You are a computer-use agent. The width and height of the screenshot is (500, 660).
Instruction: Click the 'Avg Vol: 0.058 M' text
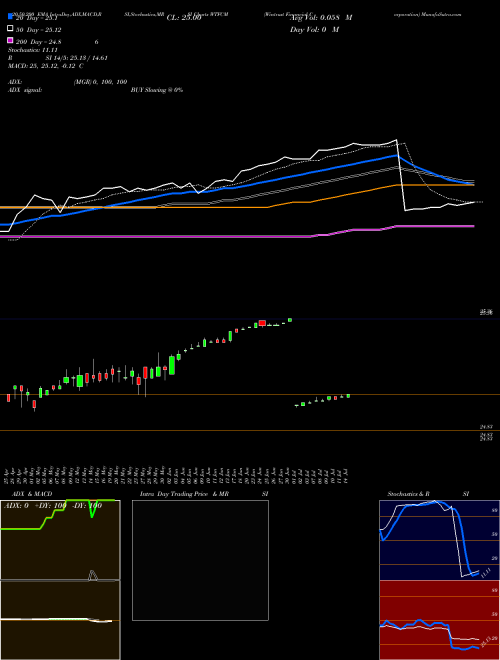coord(321,18)
